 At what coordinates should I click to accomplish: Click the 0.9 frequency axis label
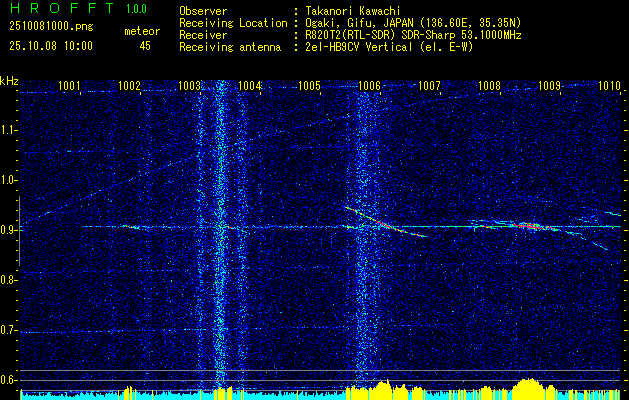(x=9, y=230)
